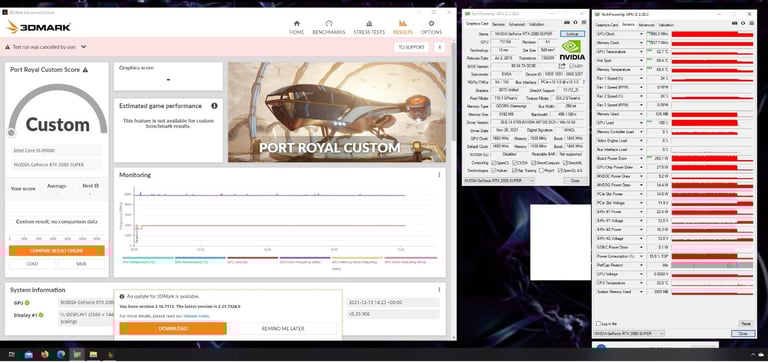Screen dimensions: 768x363
Task: Open Firefox from the Windows taskbar
Action: click(45, 354)
